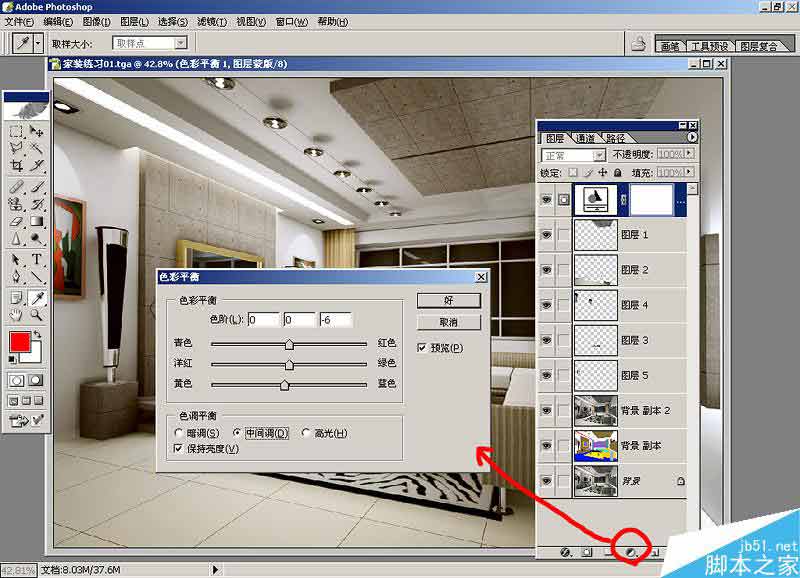
Task: Open Eyedropper tool preset picker arrow
Action: [x=38, y=44]
